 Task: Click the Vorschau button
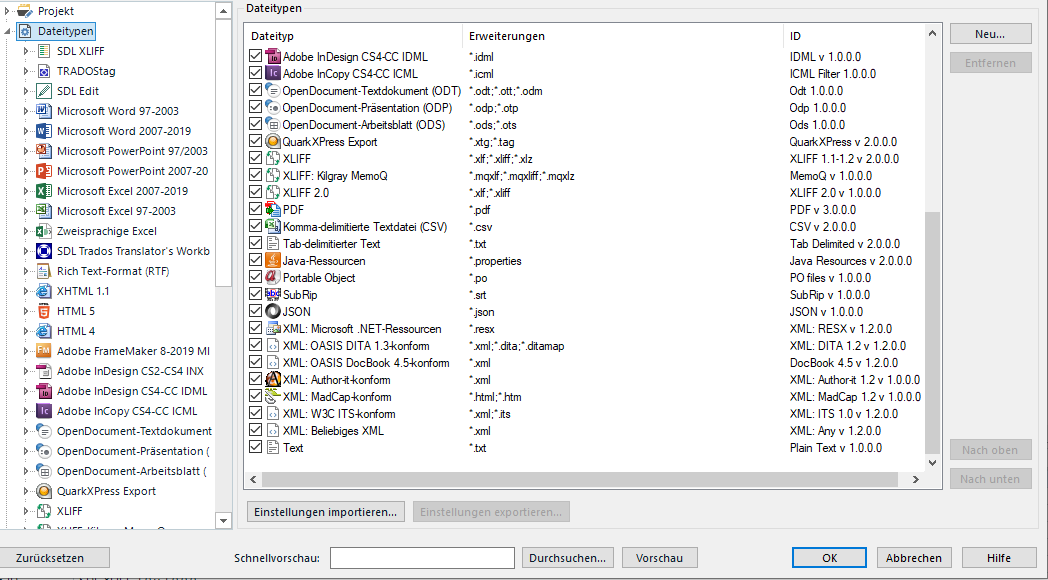pyautogui.click(x=660, y=558)
